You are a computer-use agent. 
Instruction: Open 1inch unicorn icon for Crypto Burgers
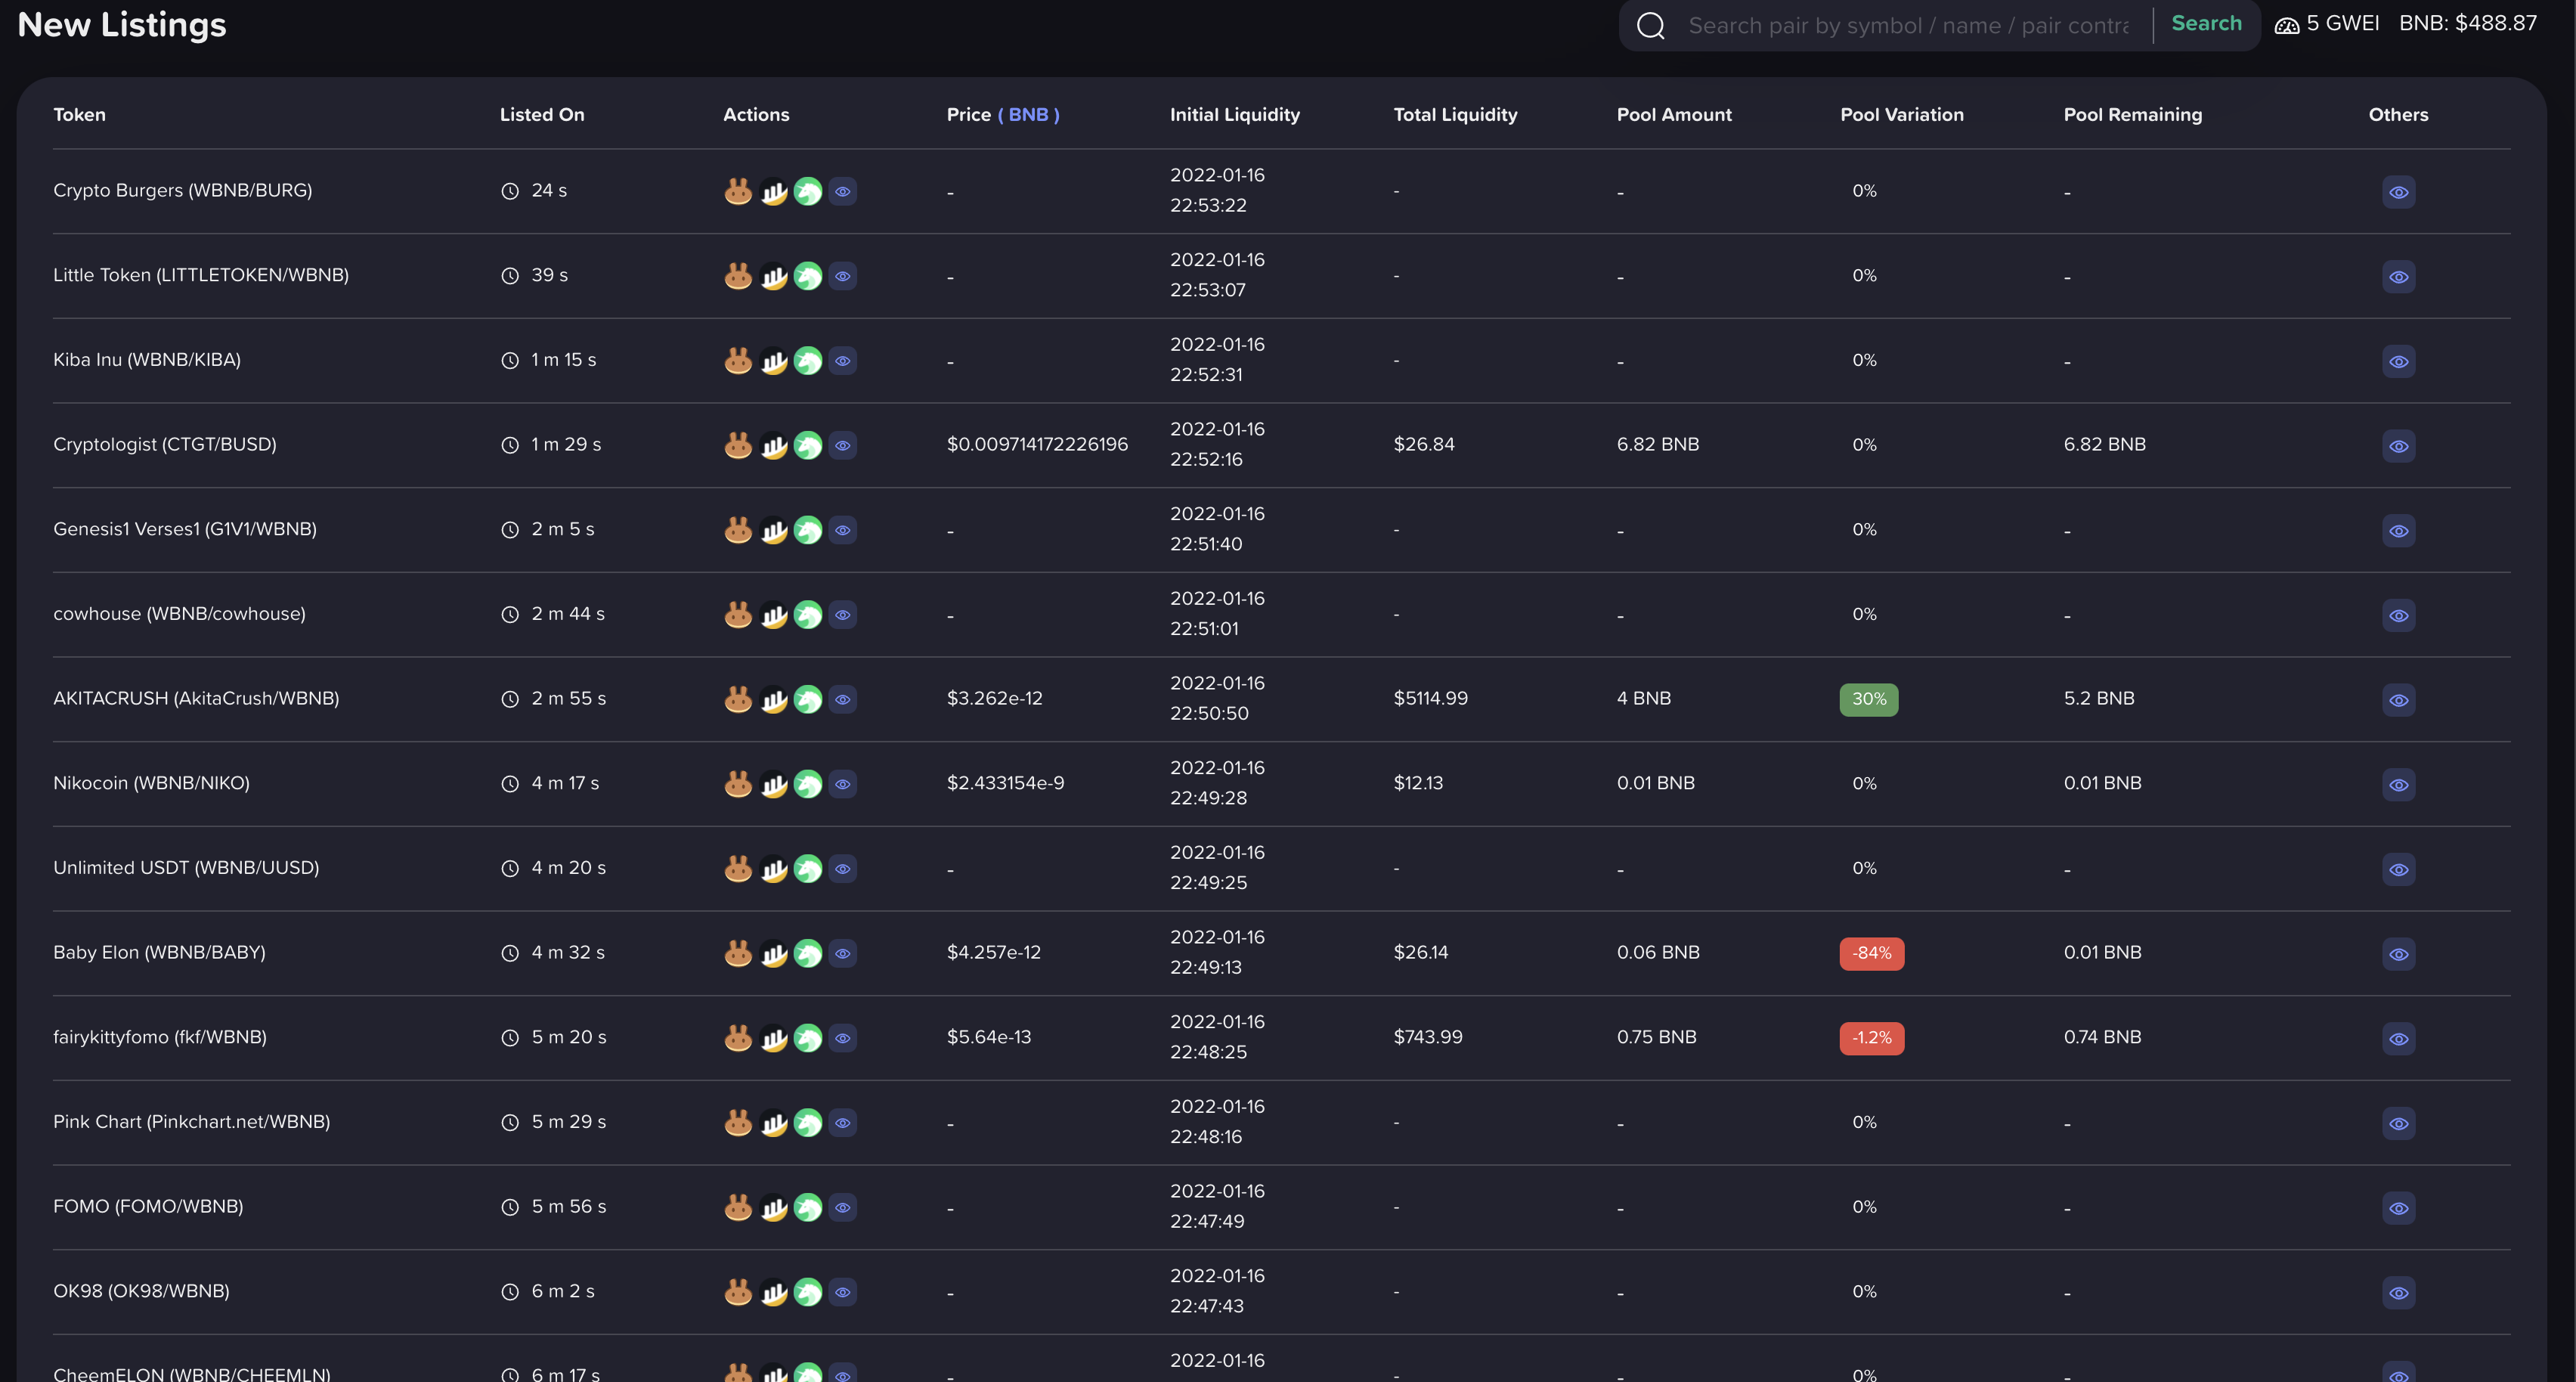click(808, 191)
